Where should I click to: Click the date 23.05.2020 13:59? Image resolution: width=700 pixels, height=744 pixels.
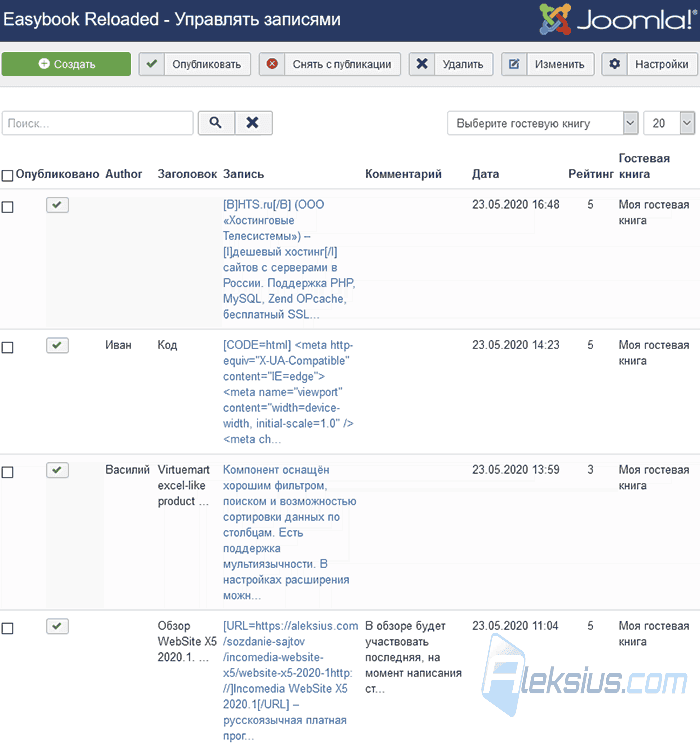tap(515, 470)
